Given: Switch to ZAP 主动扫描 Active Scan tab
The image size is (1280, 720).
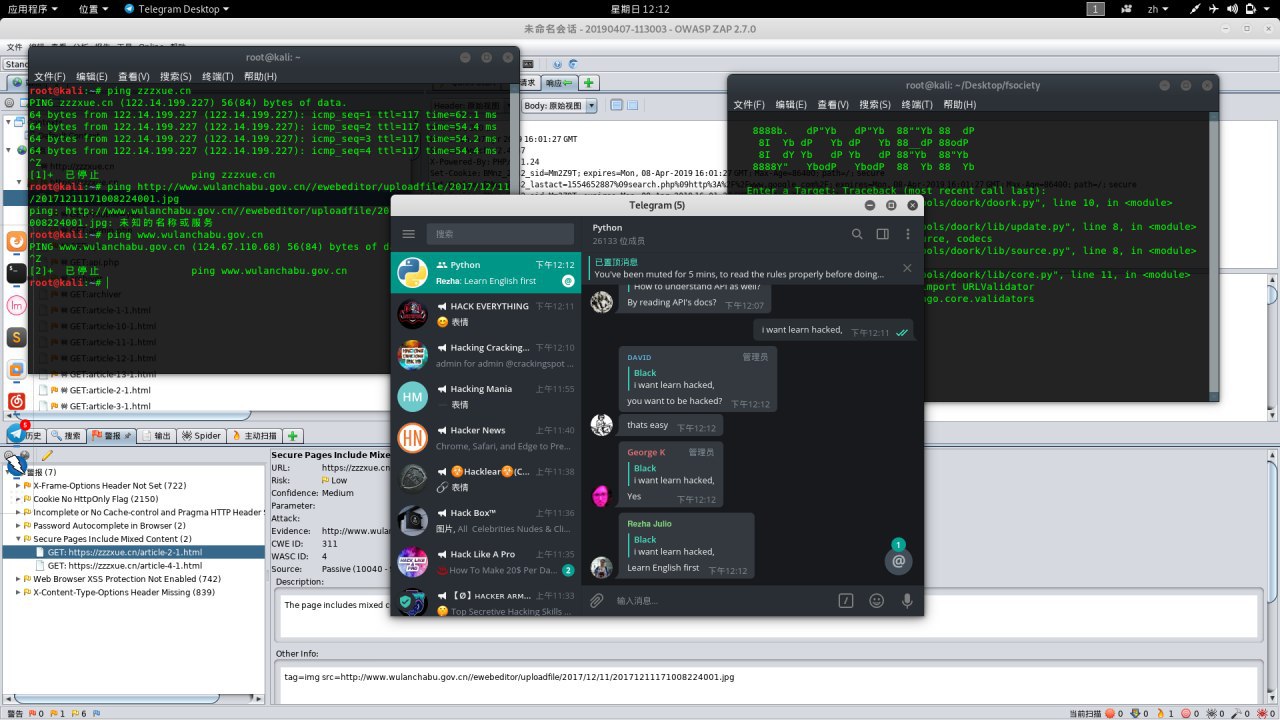Looking at the screenshot, I should point(254,436).
